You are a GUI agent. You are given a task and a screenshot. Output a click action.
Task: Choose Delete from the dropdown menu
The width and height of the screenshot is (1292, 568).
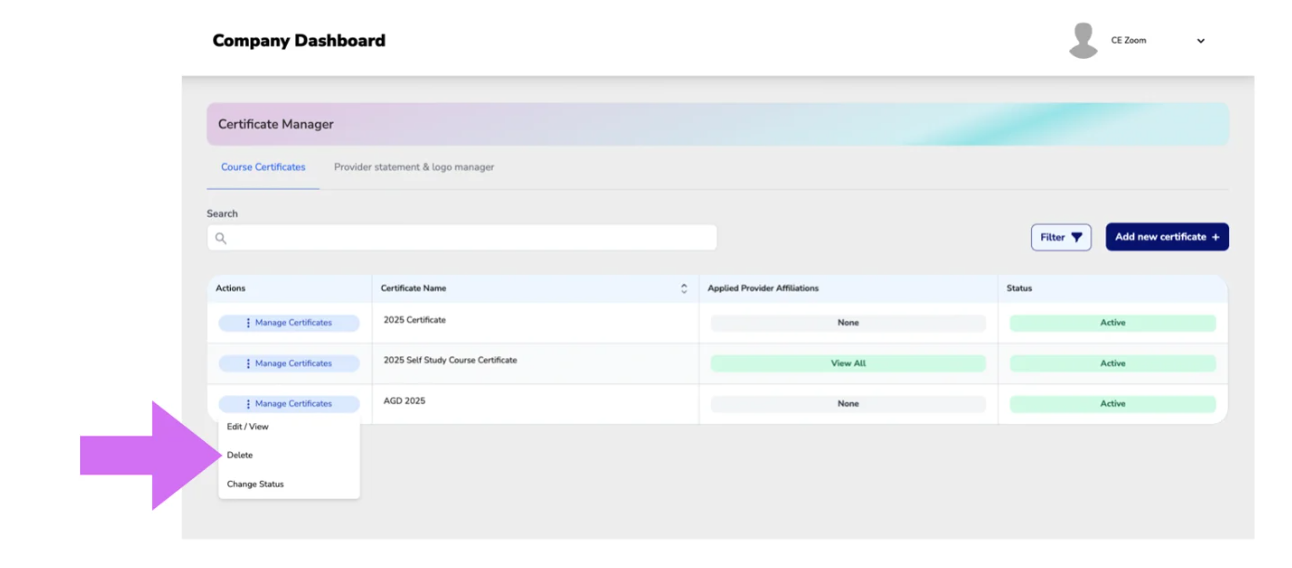(240, 455)
